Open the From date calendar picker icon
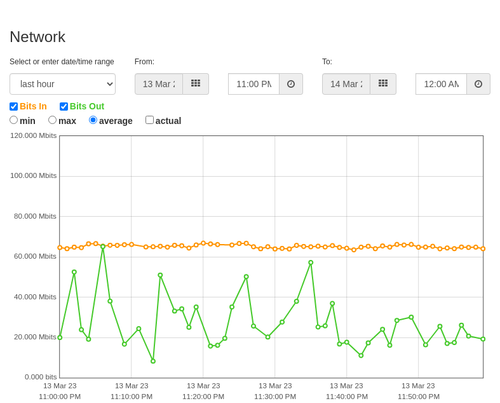 [x=196, y=84]
